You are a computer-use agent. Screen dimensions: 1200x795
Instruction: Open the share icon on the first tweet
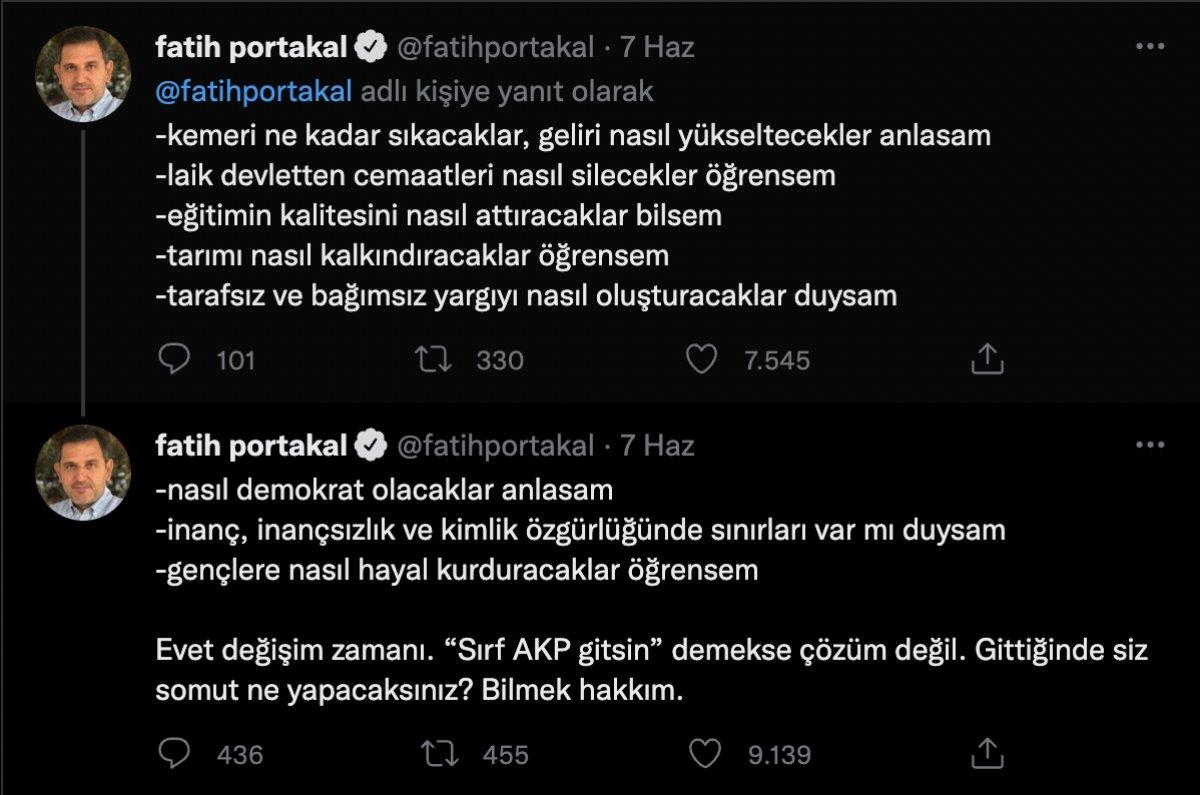pyautogui.click(x=990, y=356)
